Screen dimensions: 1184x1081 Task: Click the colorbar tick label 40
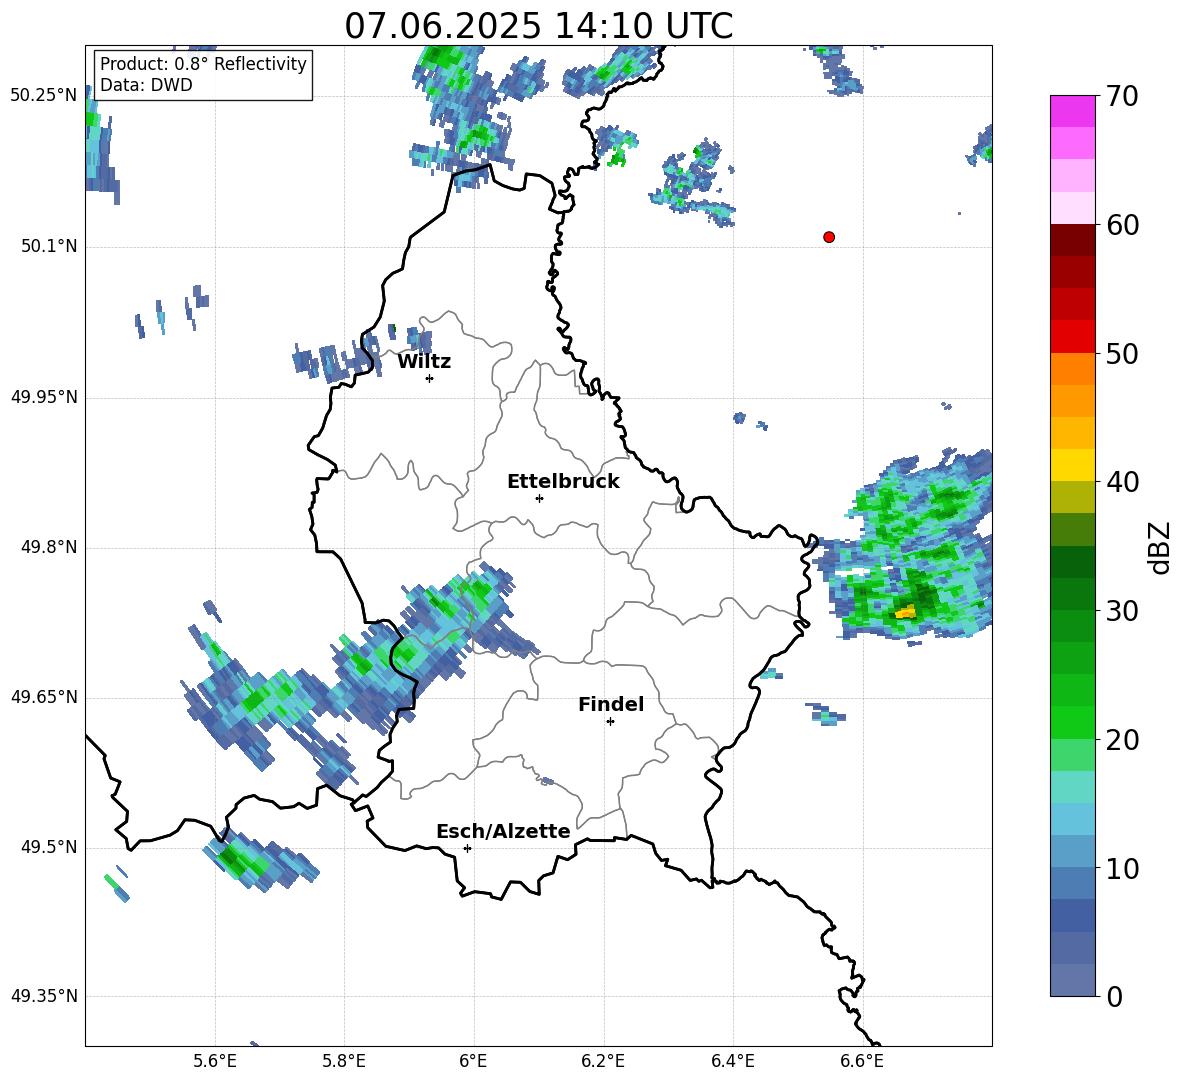click(1122, 482)
